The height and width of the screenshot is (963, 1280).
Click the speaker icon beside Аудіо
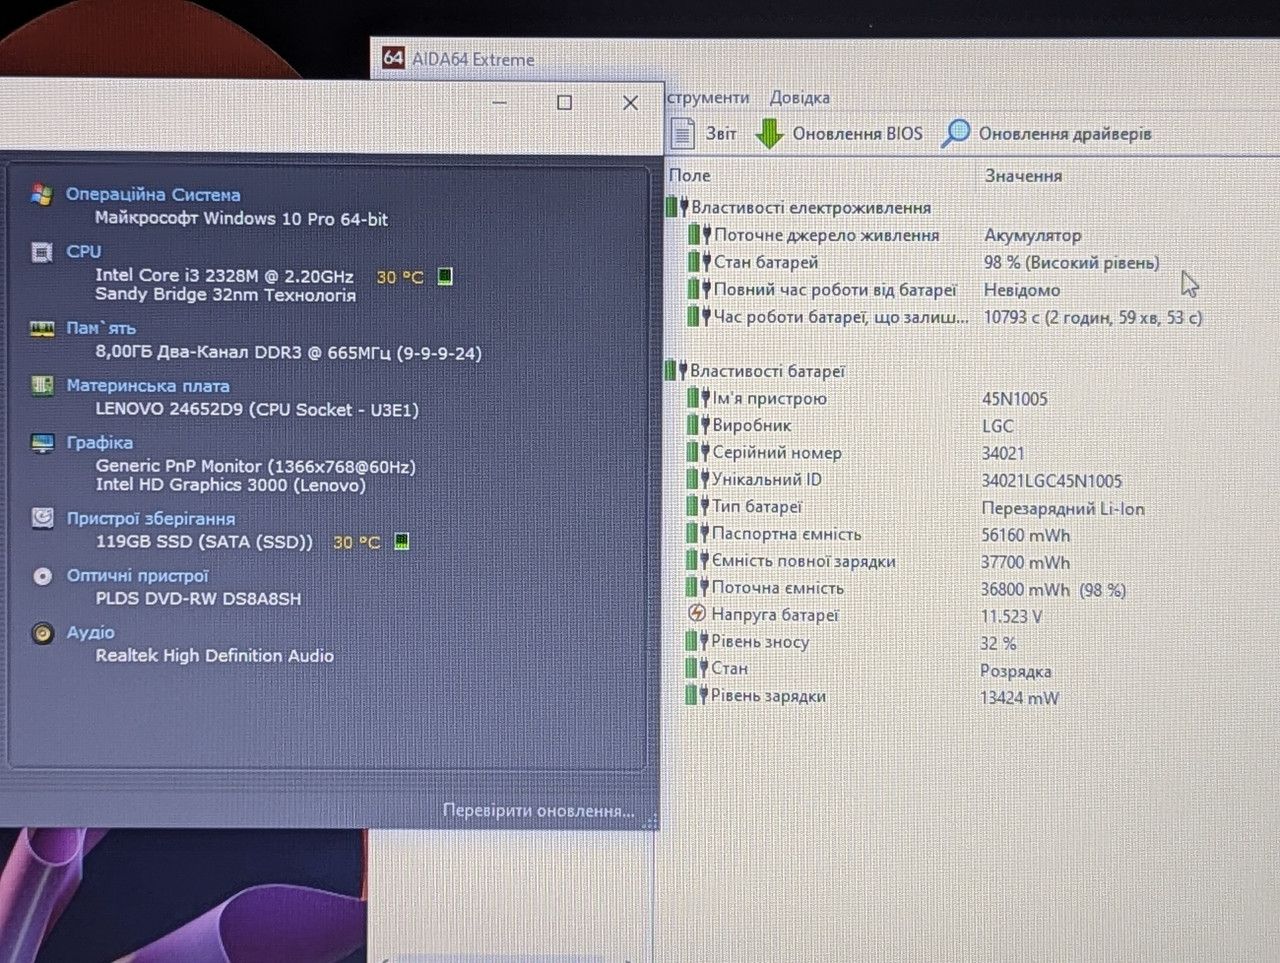point(42,633)
